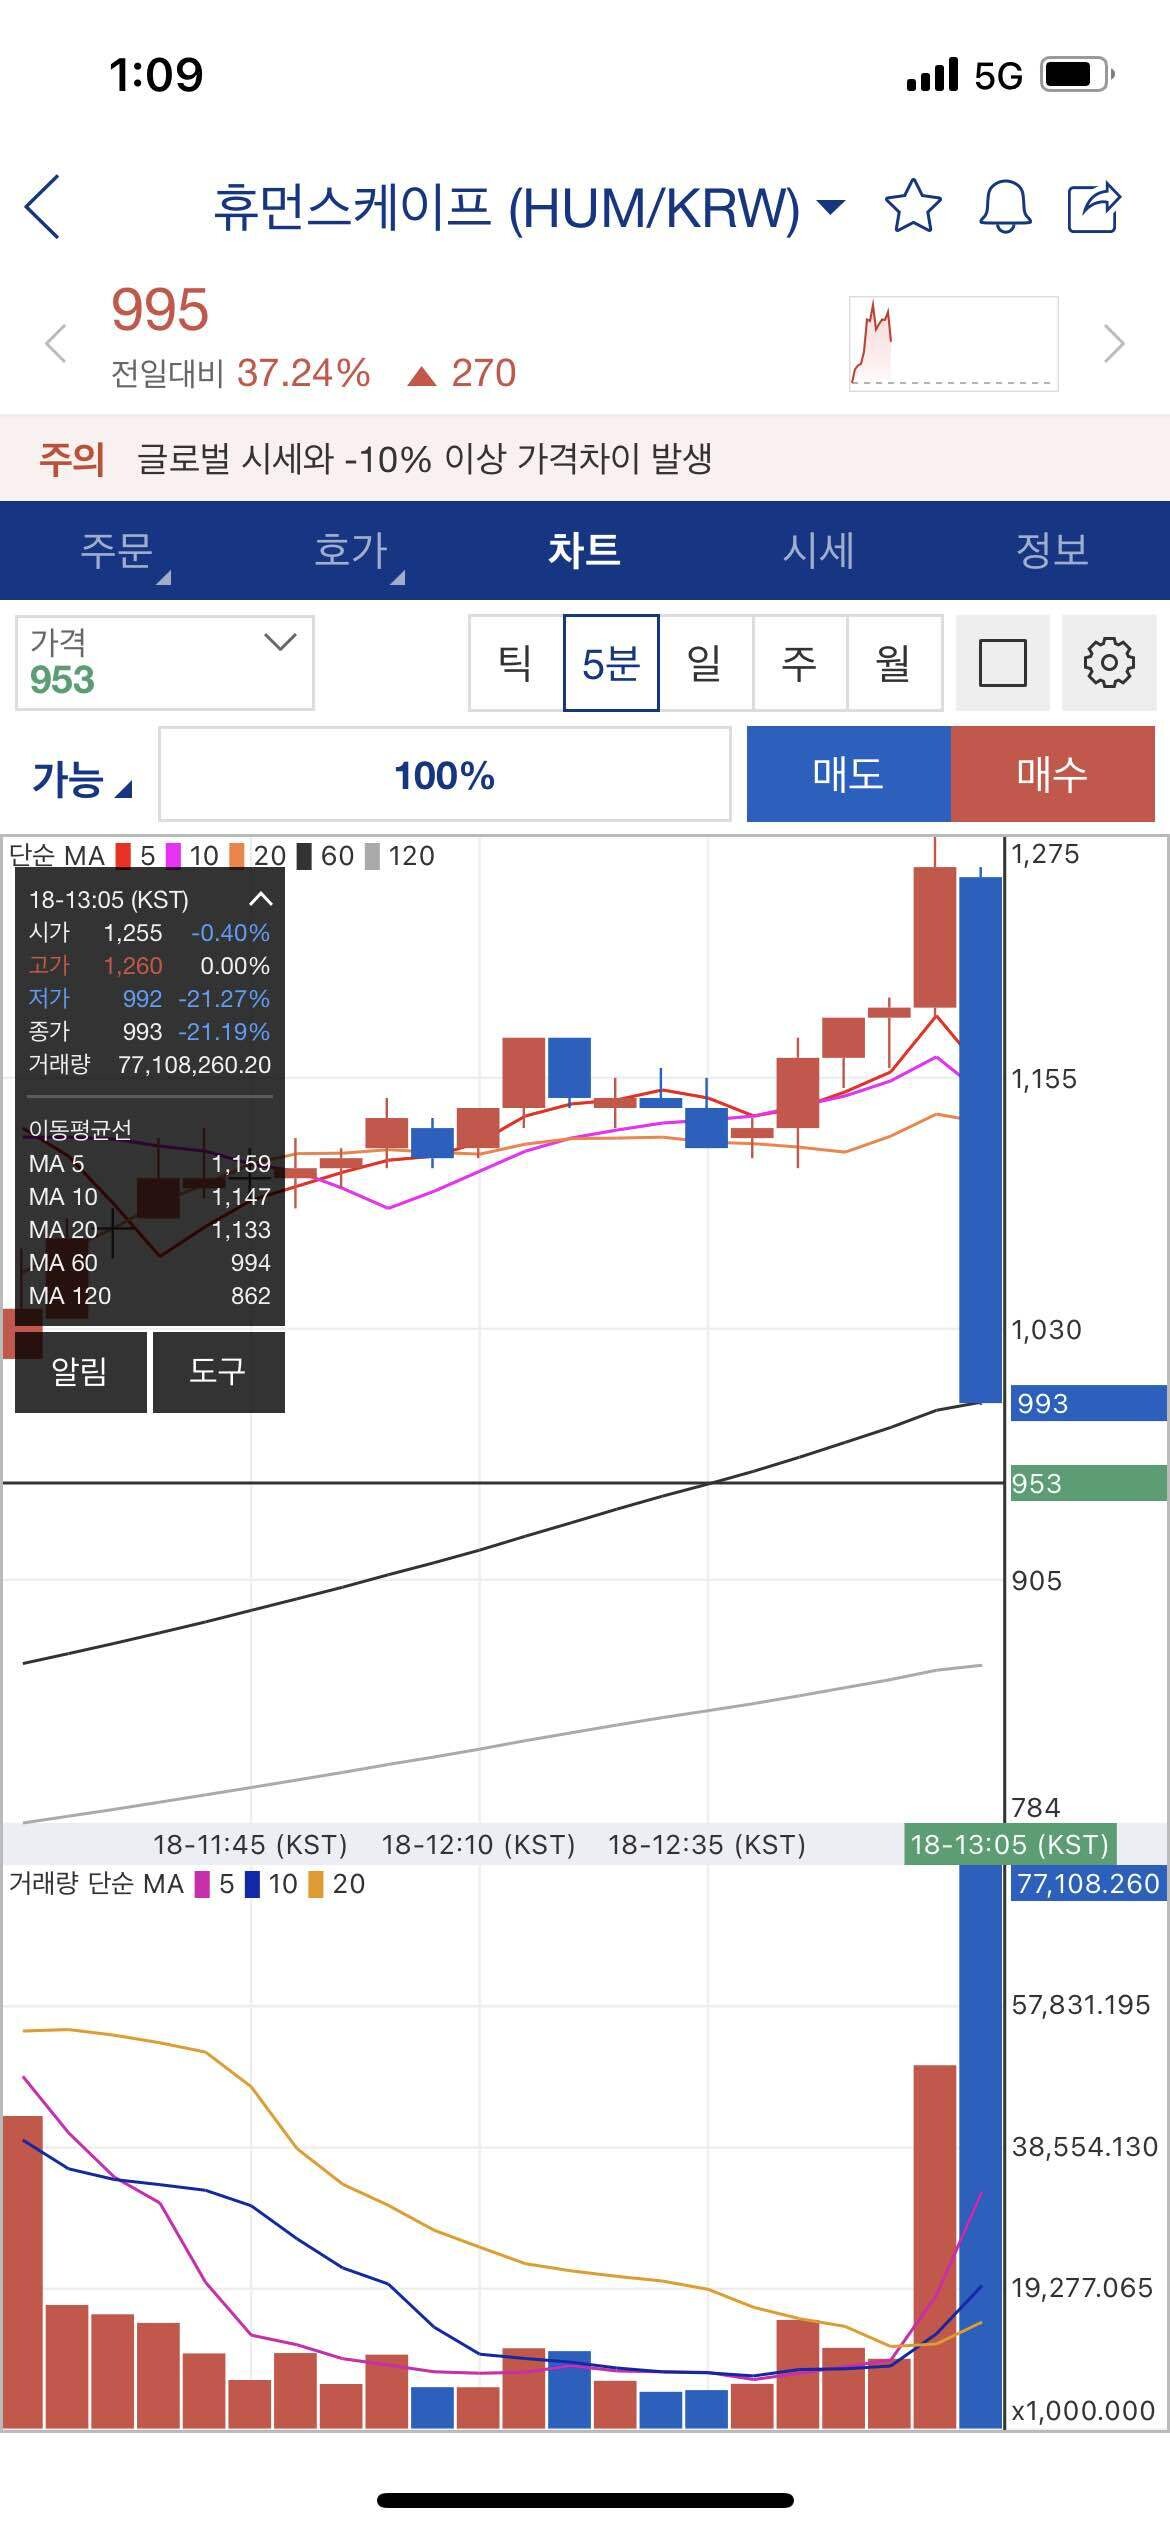Select the 5분 chart interval

click(610, 663)
